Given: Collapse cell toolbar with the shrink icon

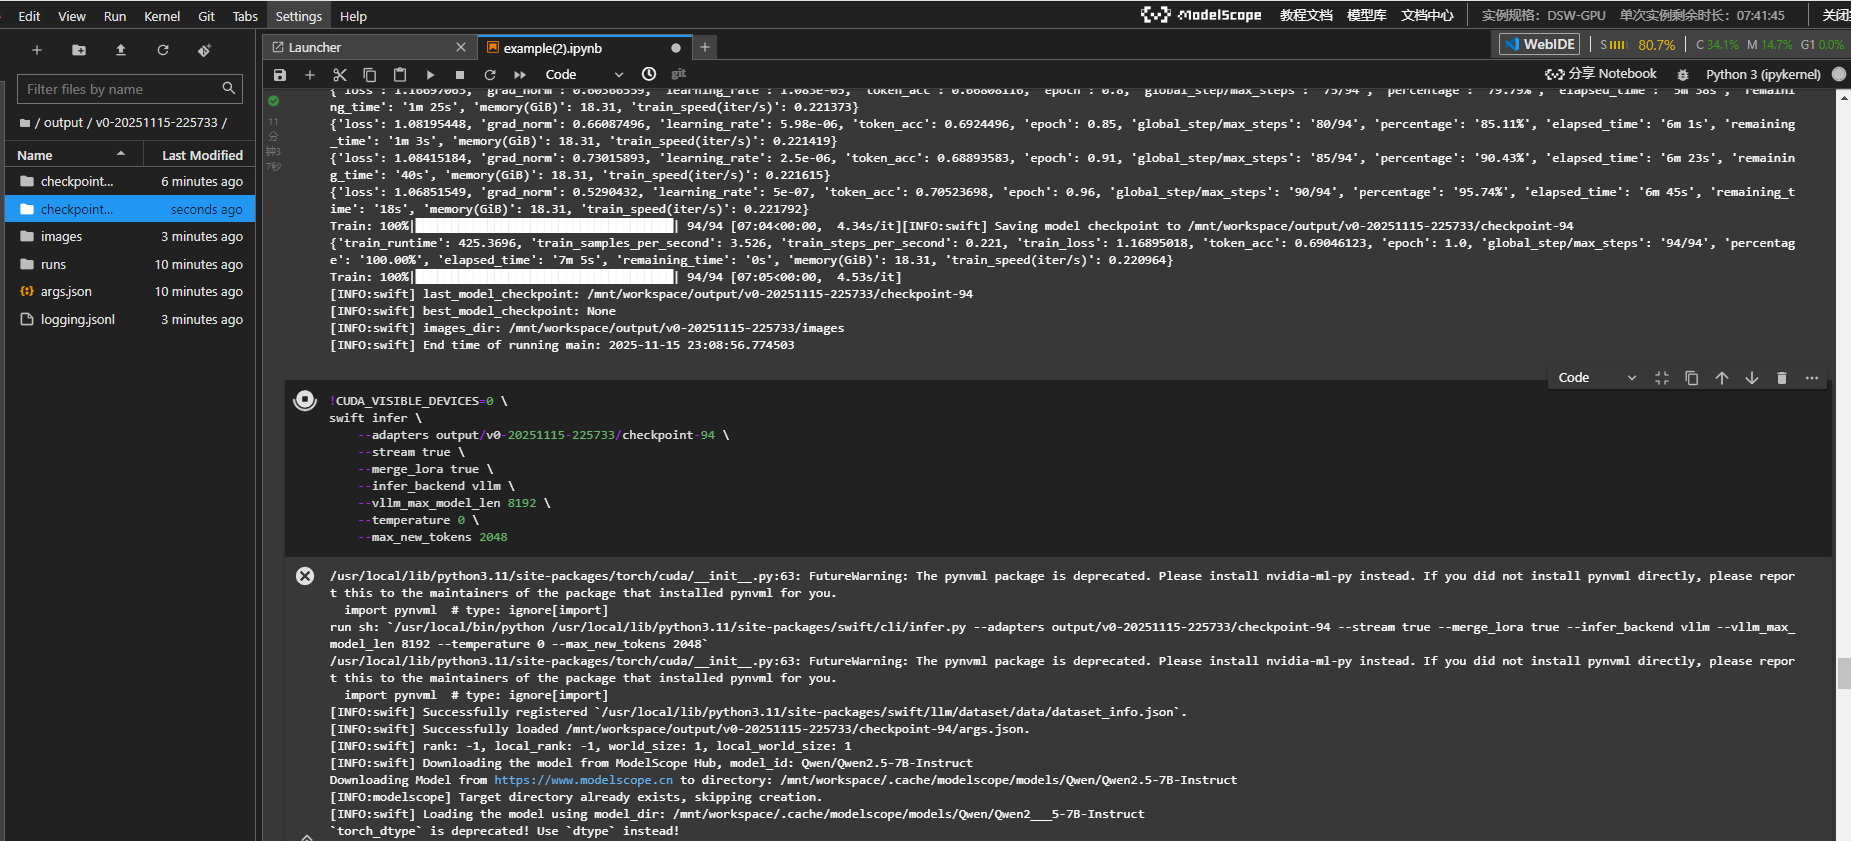Looking at the screenshot, I should [x=1662, y=378].
